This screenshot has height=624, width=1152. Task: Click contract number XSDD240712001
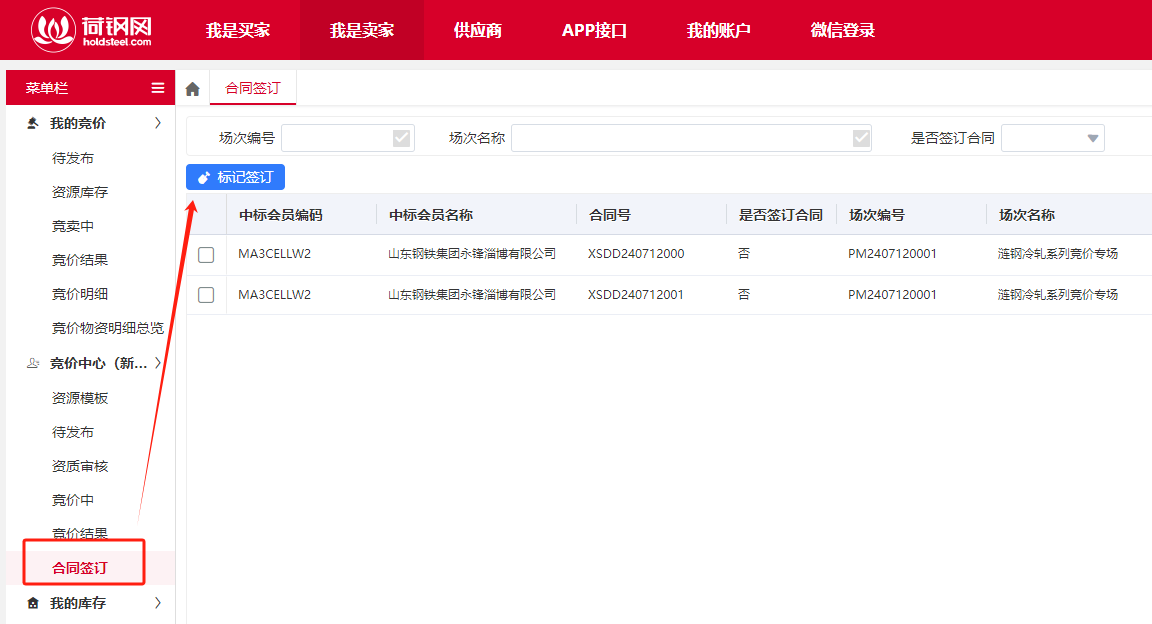pos(636,295)
